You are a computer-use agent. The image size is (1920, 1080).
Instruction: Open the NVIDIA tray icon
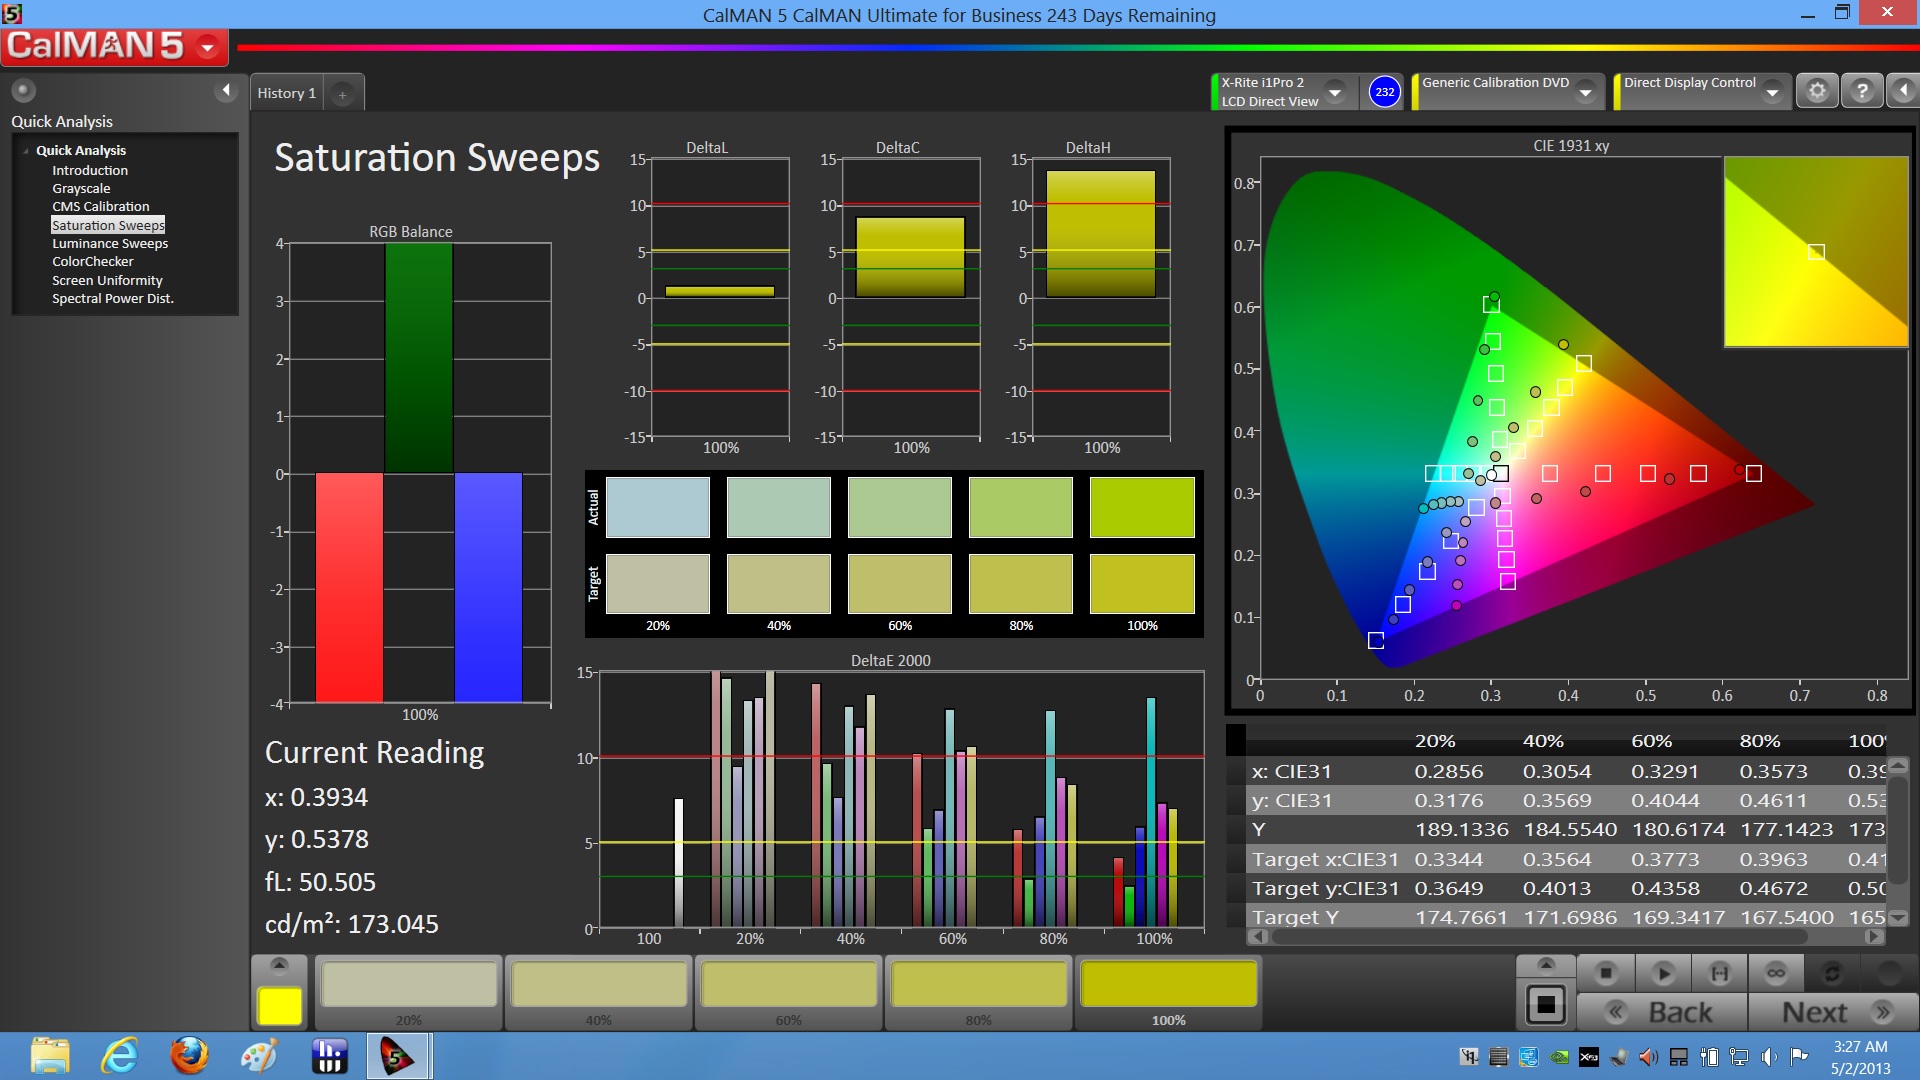point(1559,1057)
